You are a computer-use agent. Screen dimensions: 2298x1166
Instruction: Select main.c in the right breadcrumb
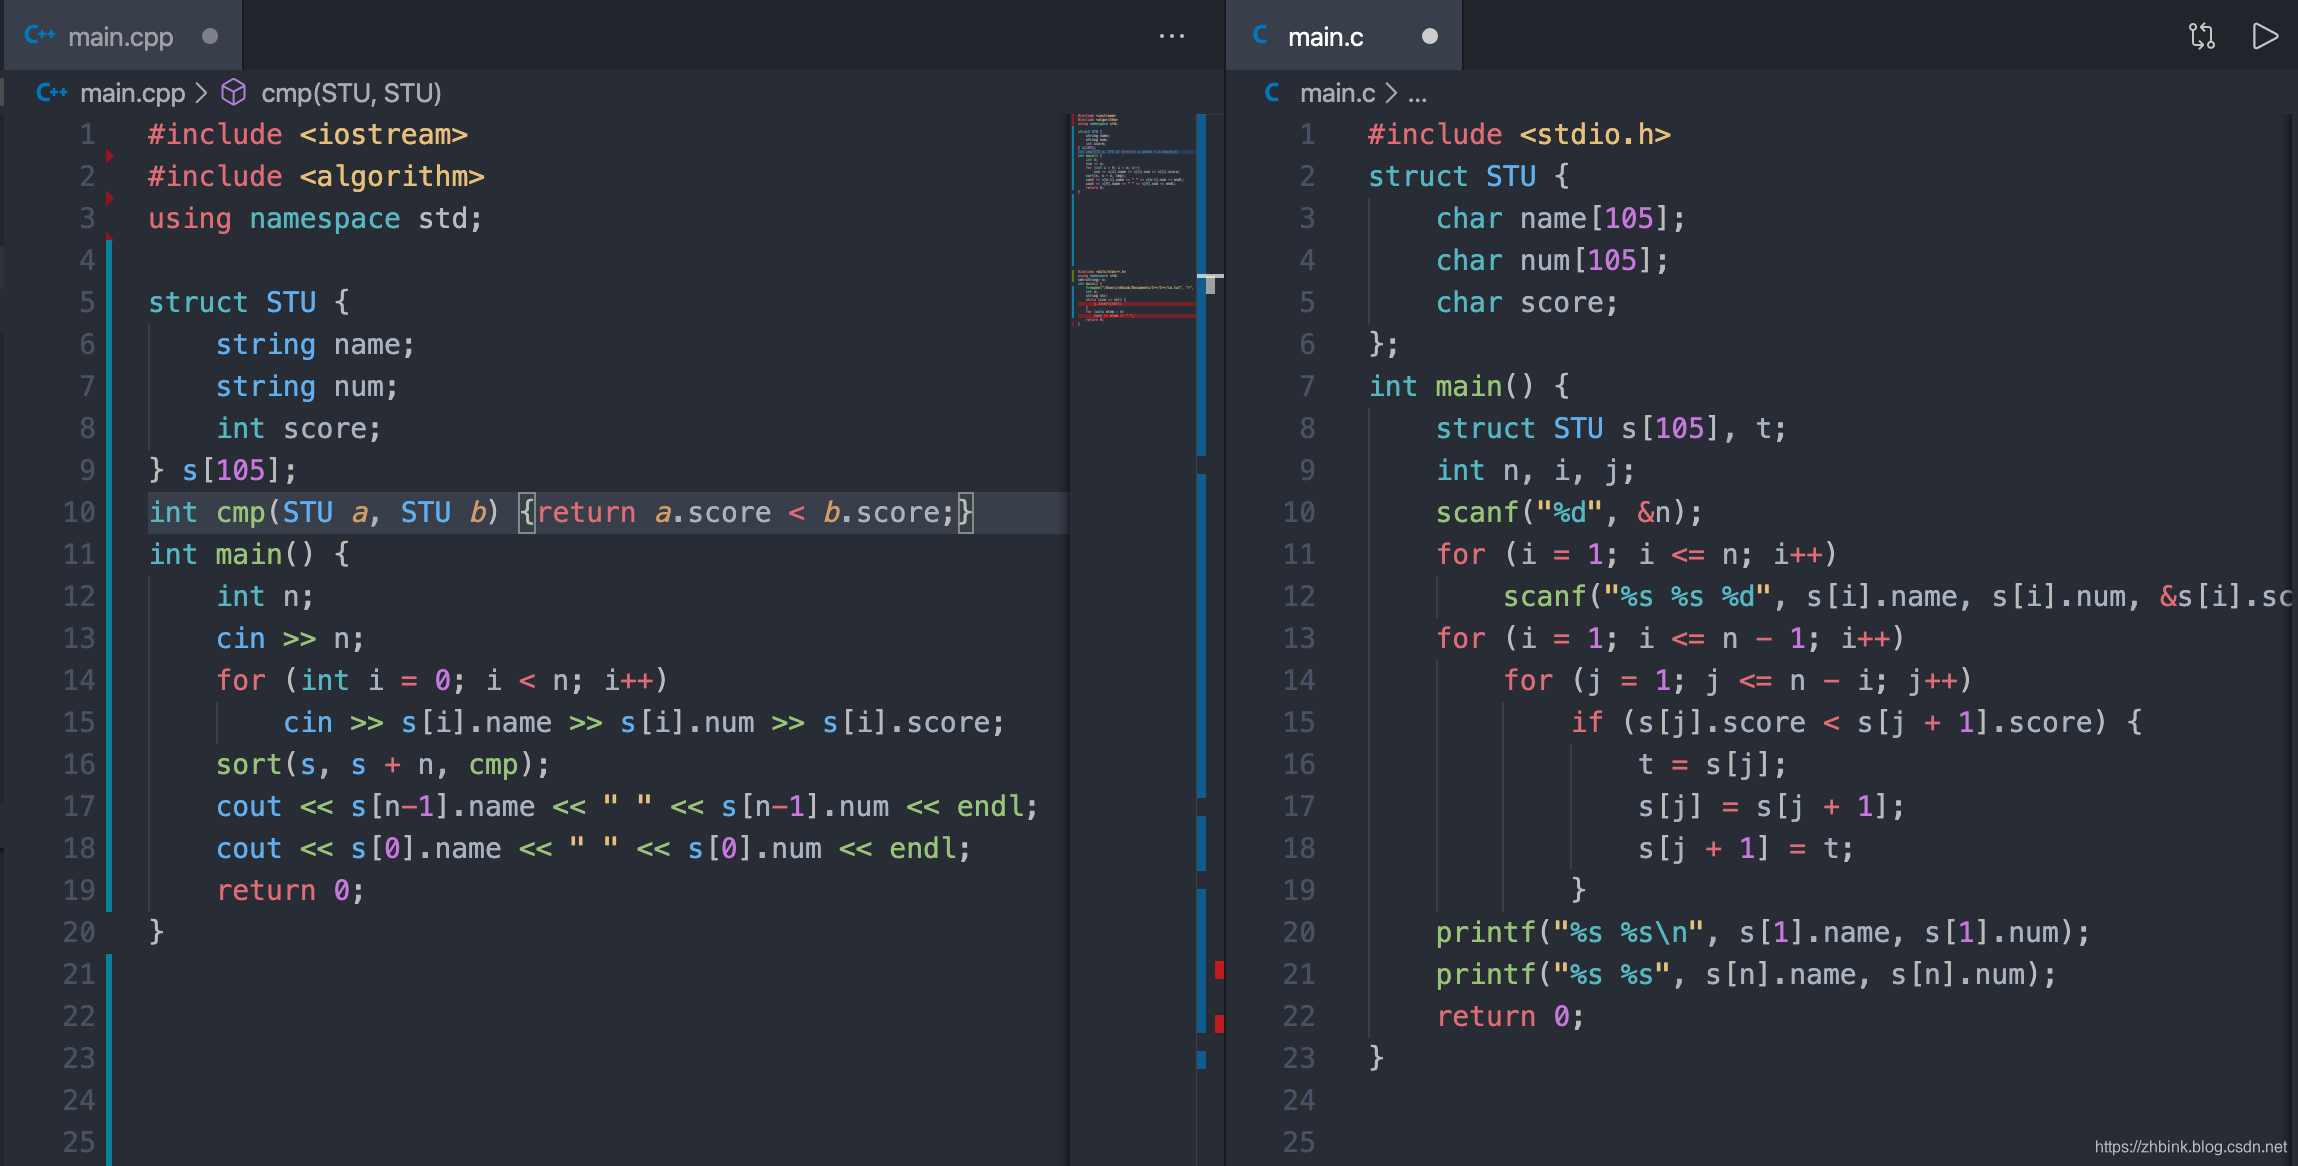1338,93
